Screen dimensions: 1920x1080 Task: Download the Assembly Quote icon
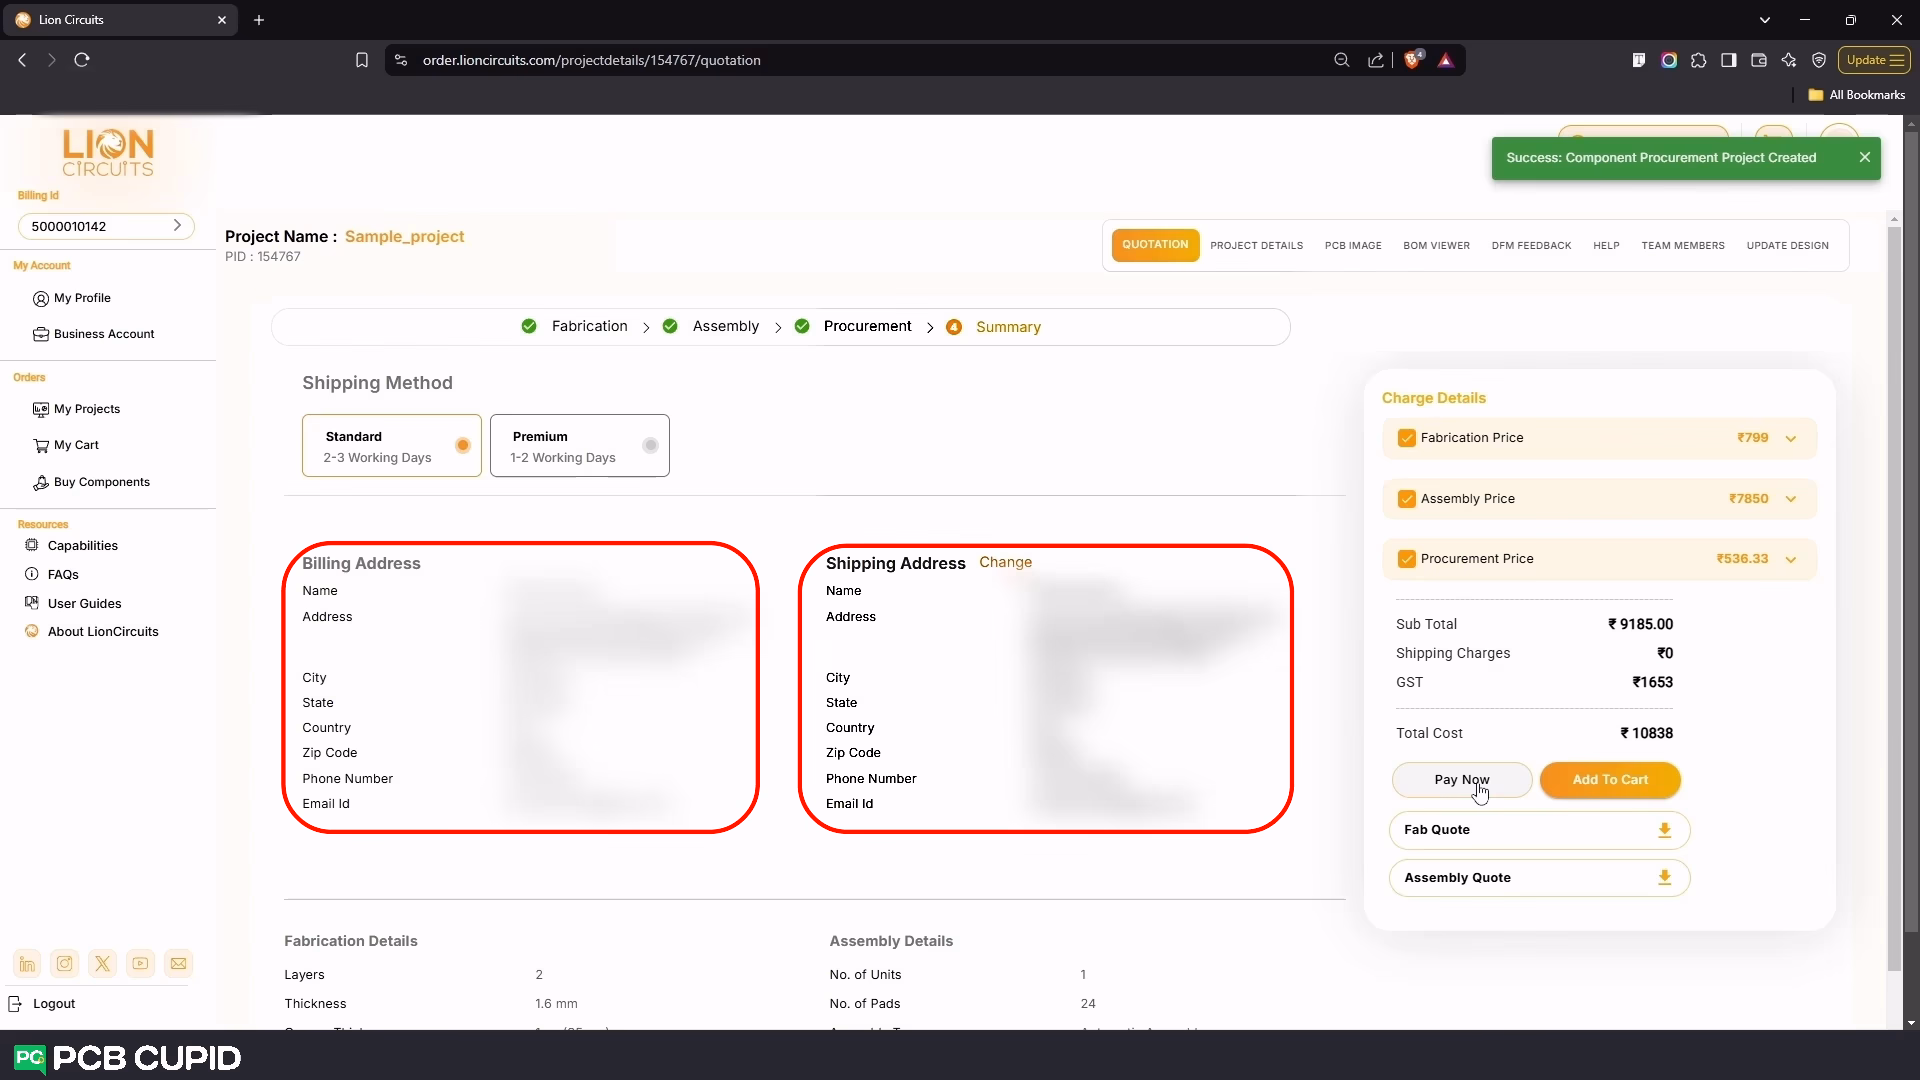pos(1664,878)
